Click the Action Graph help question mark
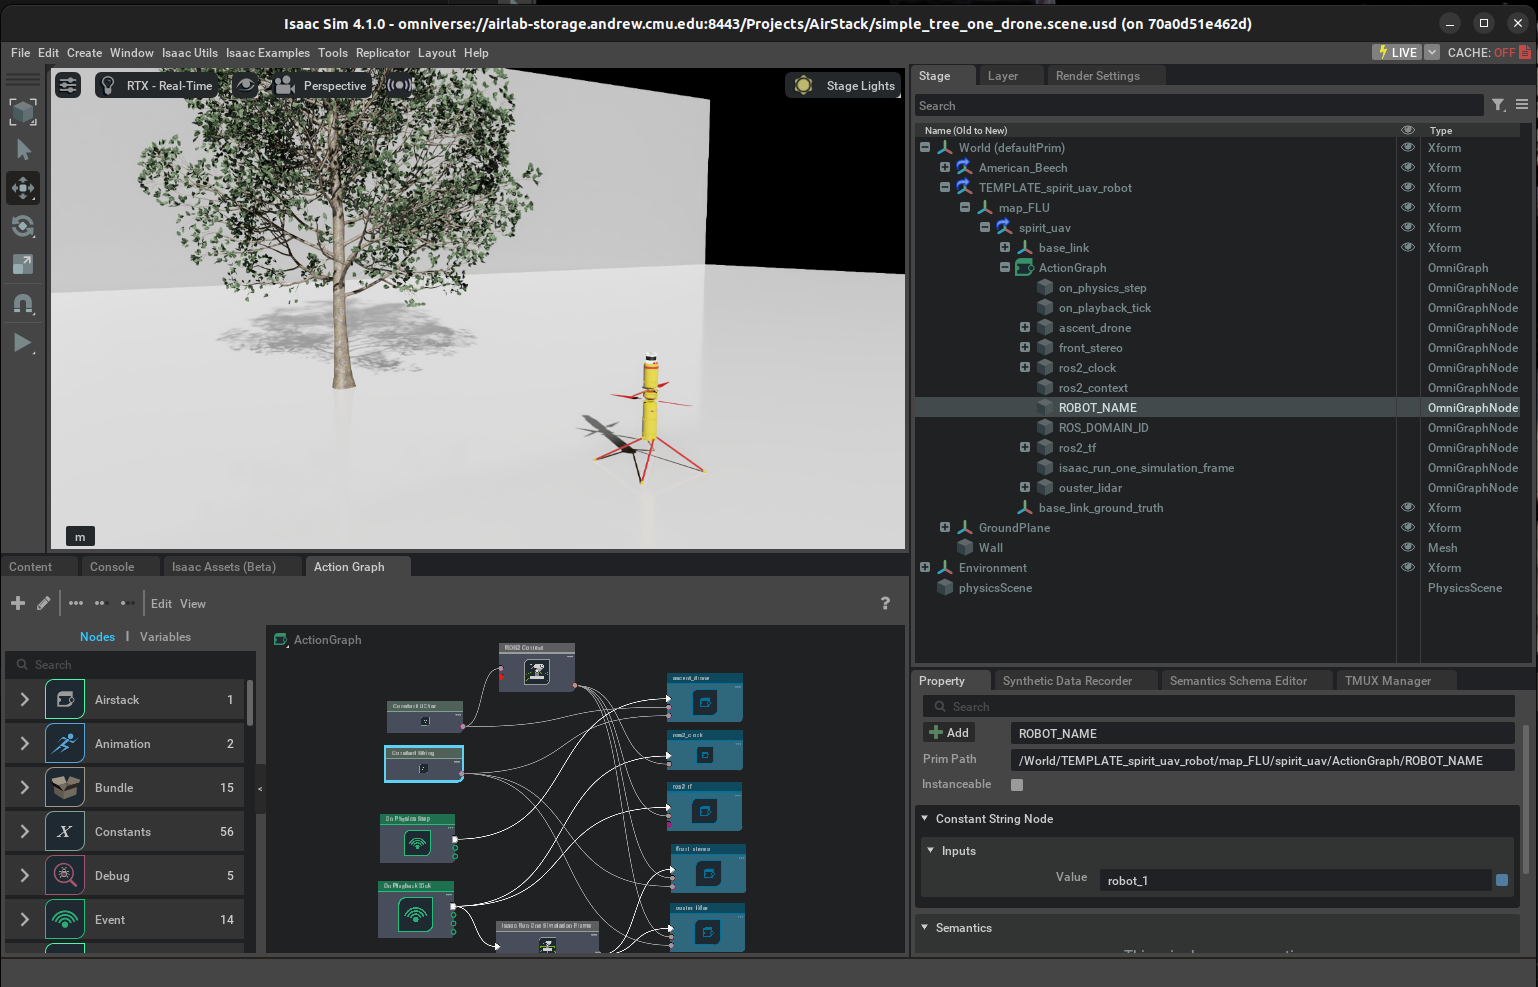This screenshot has width=1538, height=987. pyautogui.click(x=885, y=603)
